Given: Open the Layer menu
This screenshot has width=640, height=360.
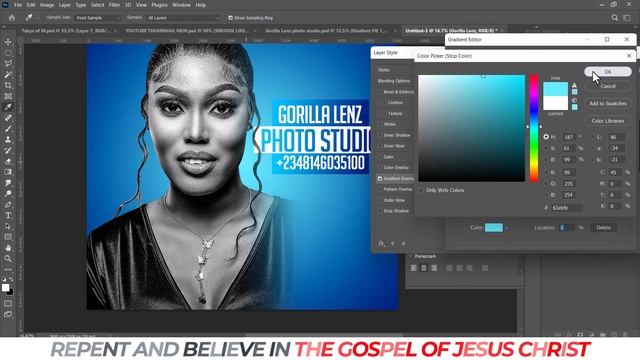Looking at the screenshot, I should (x=64, y=5).
